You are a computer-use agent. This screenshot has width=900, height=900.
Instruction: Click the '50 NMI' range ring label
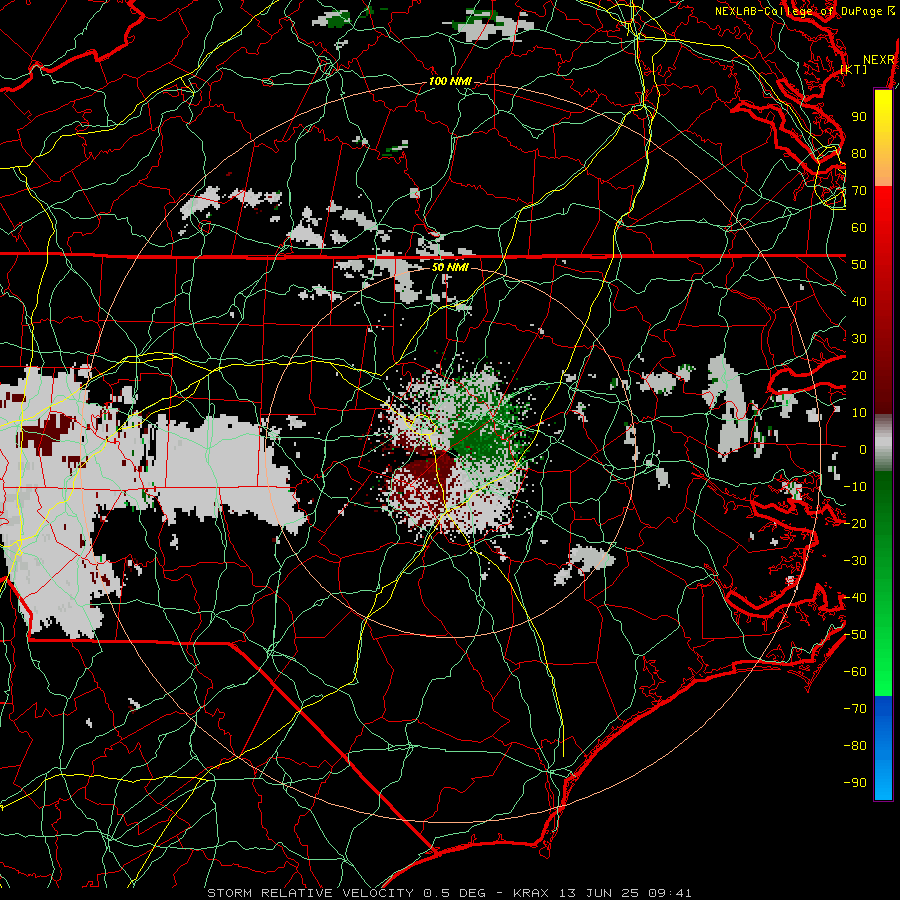coord(450,267)
